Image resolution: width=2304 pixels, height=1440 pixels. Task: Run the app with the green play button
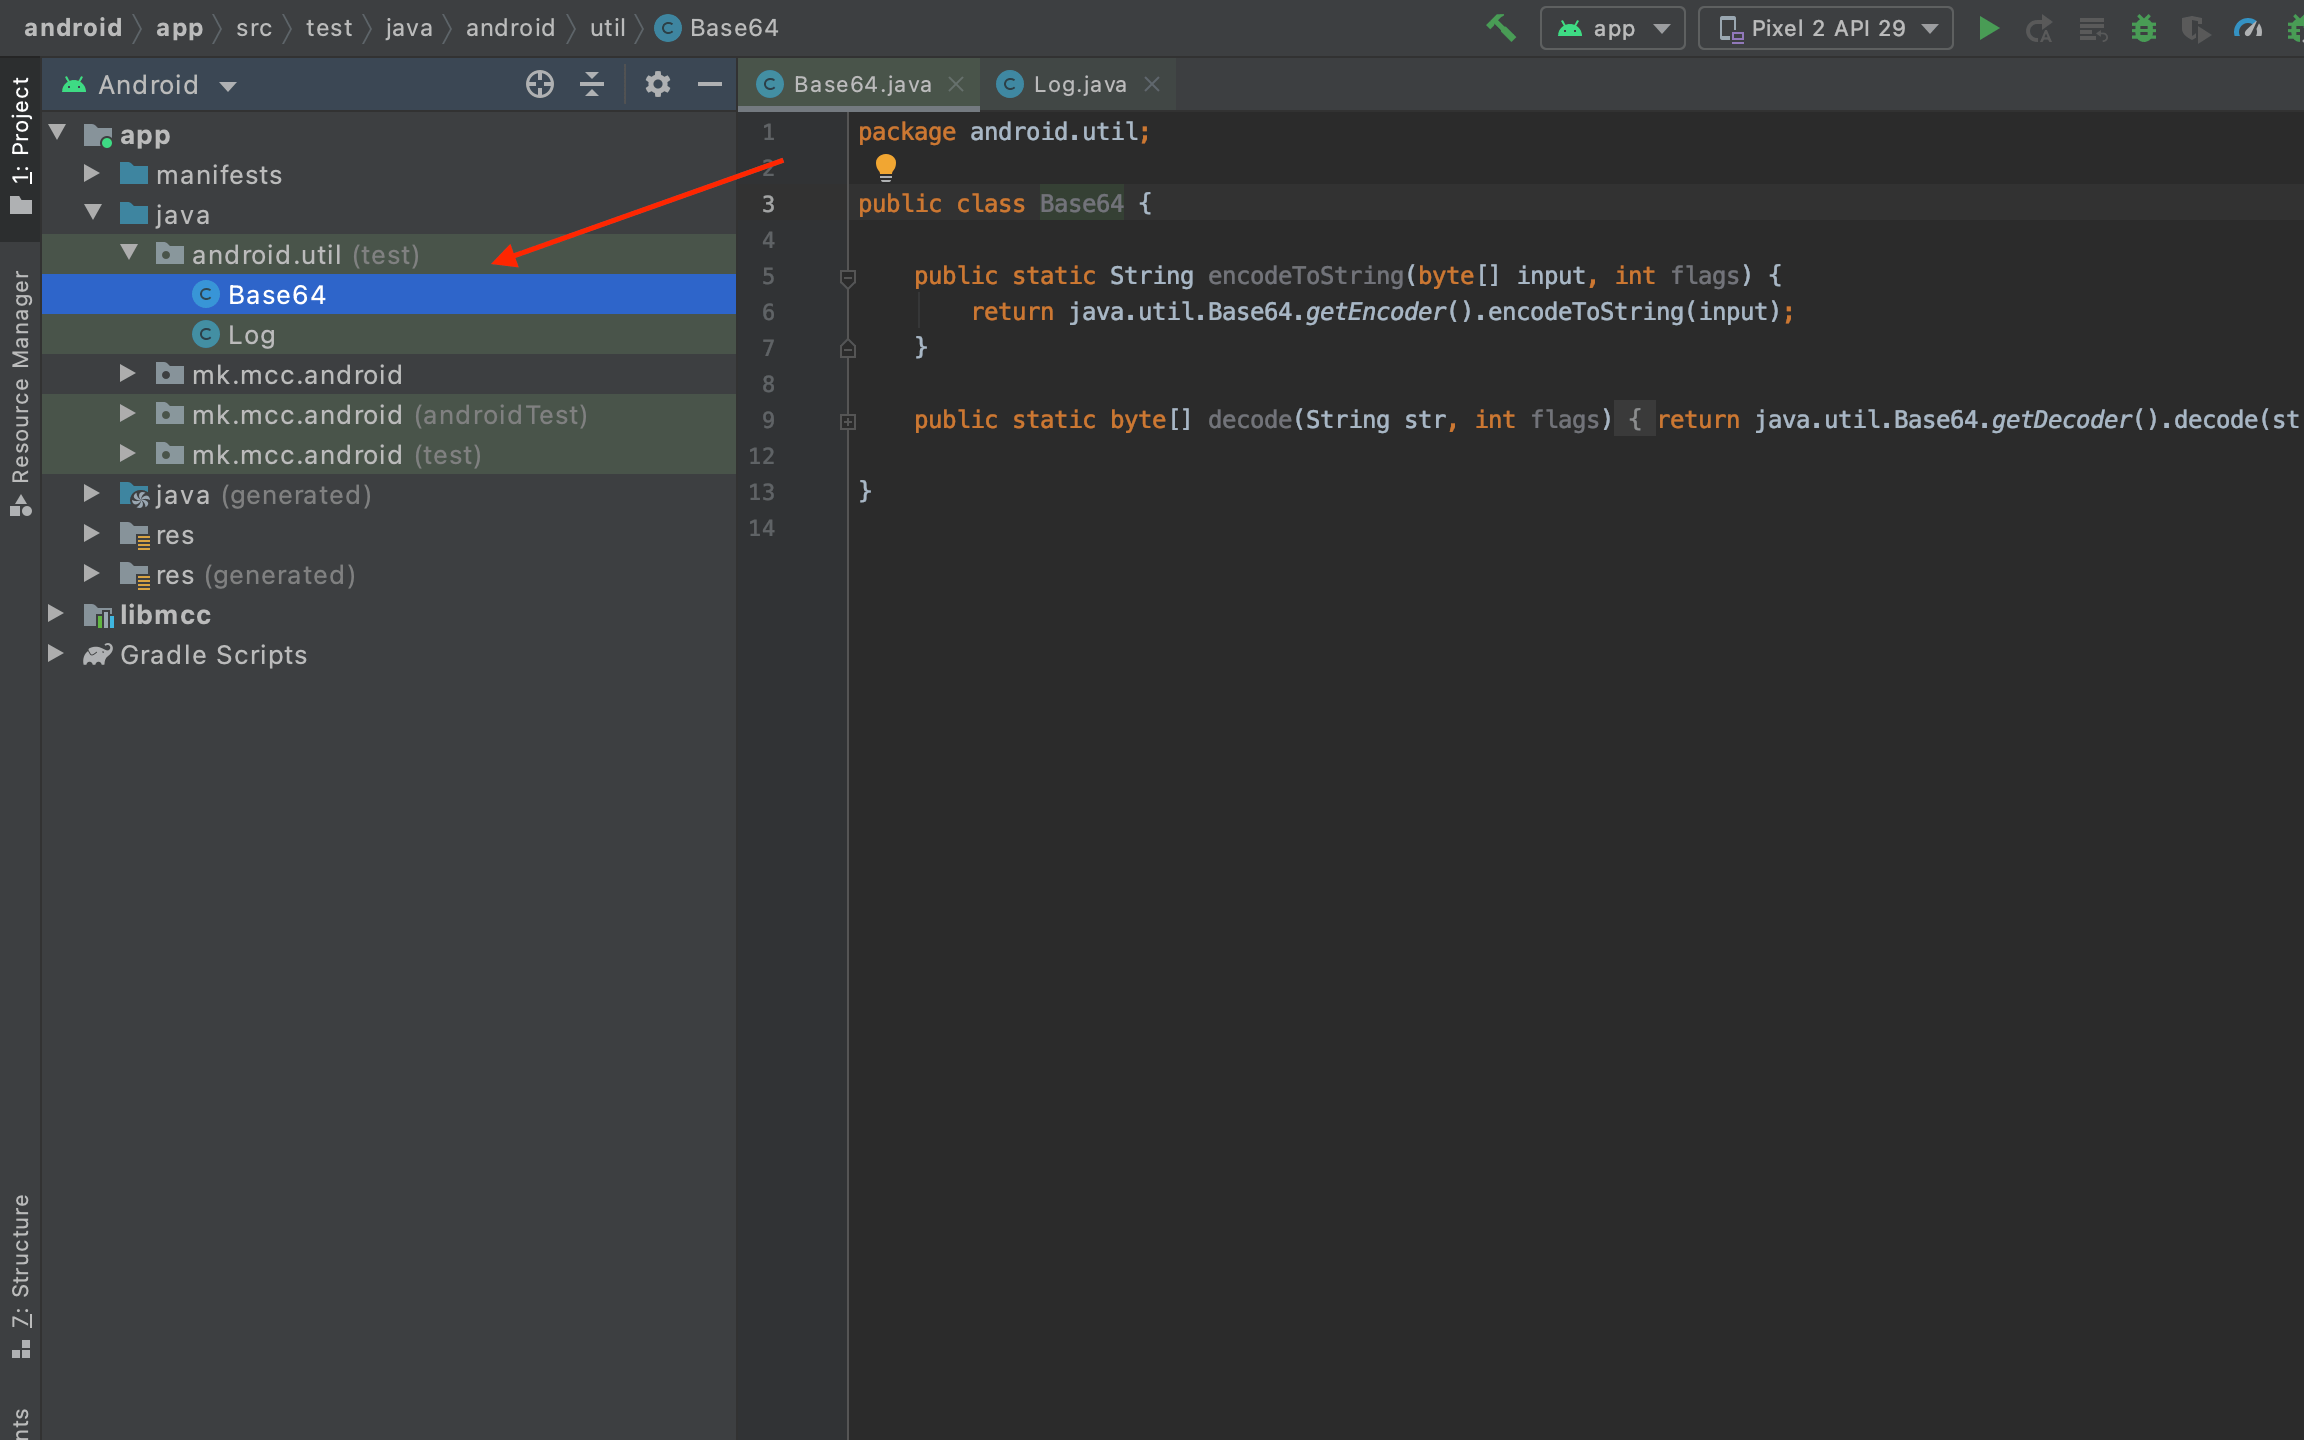click(x=1989, y=28)
